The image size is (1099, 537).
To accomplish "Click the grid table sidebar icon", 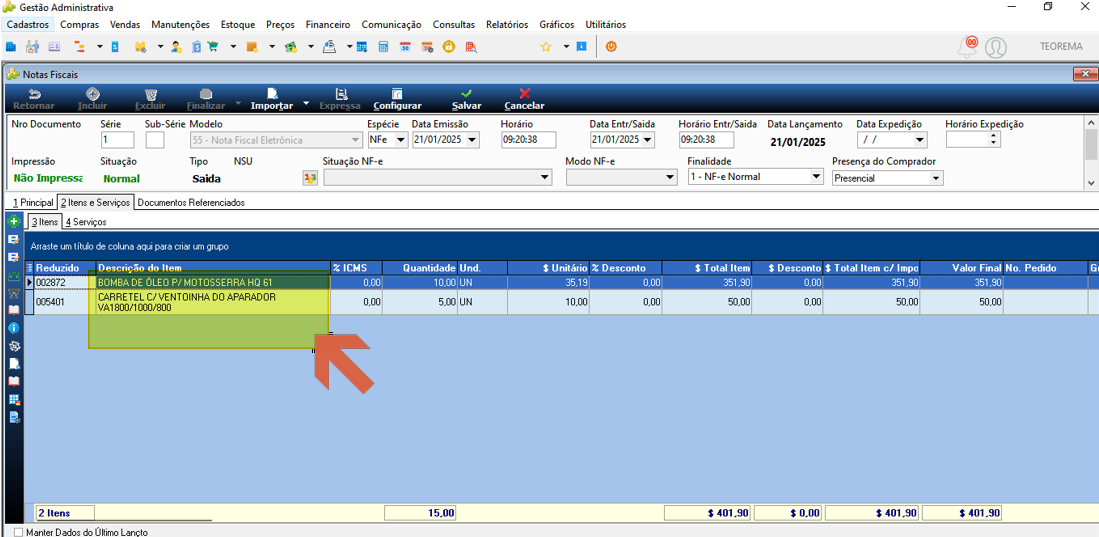I will pyautogui.click(x=13, y=400).
